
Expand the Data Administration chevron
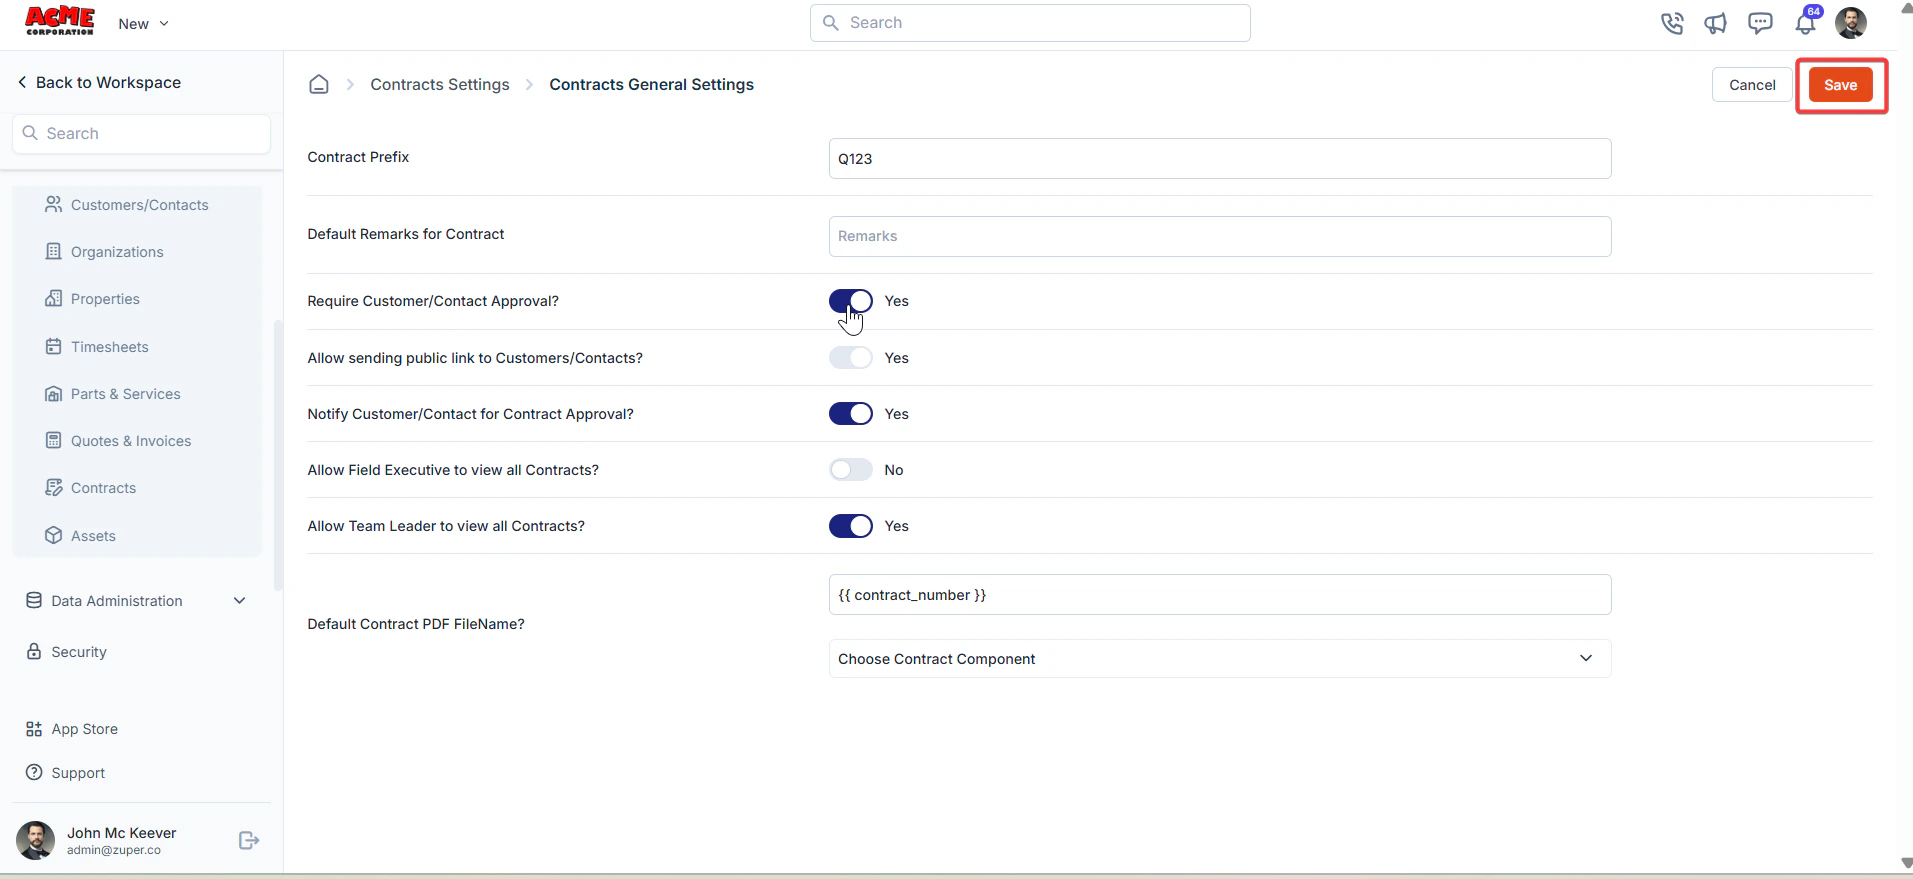(240, 600)
